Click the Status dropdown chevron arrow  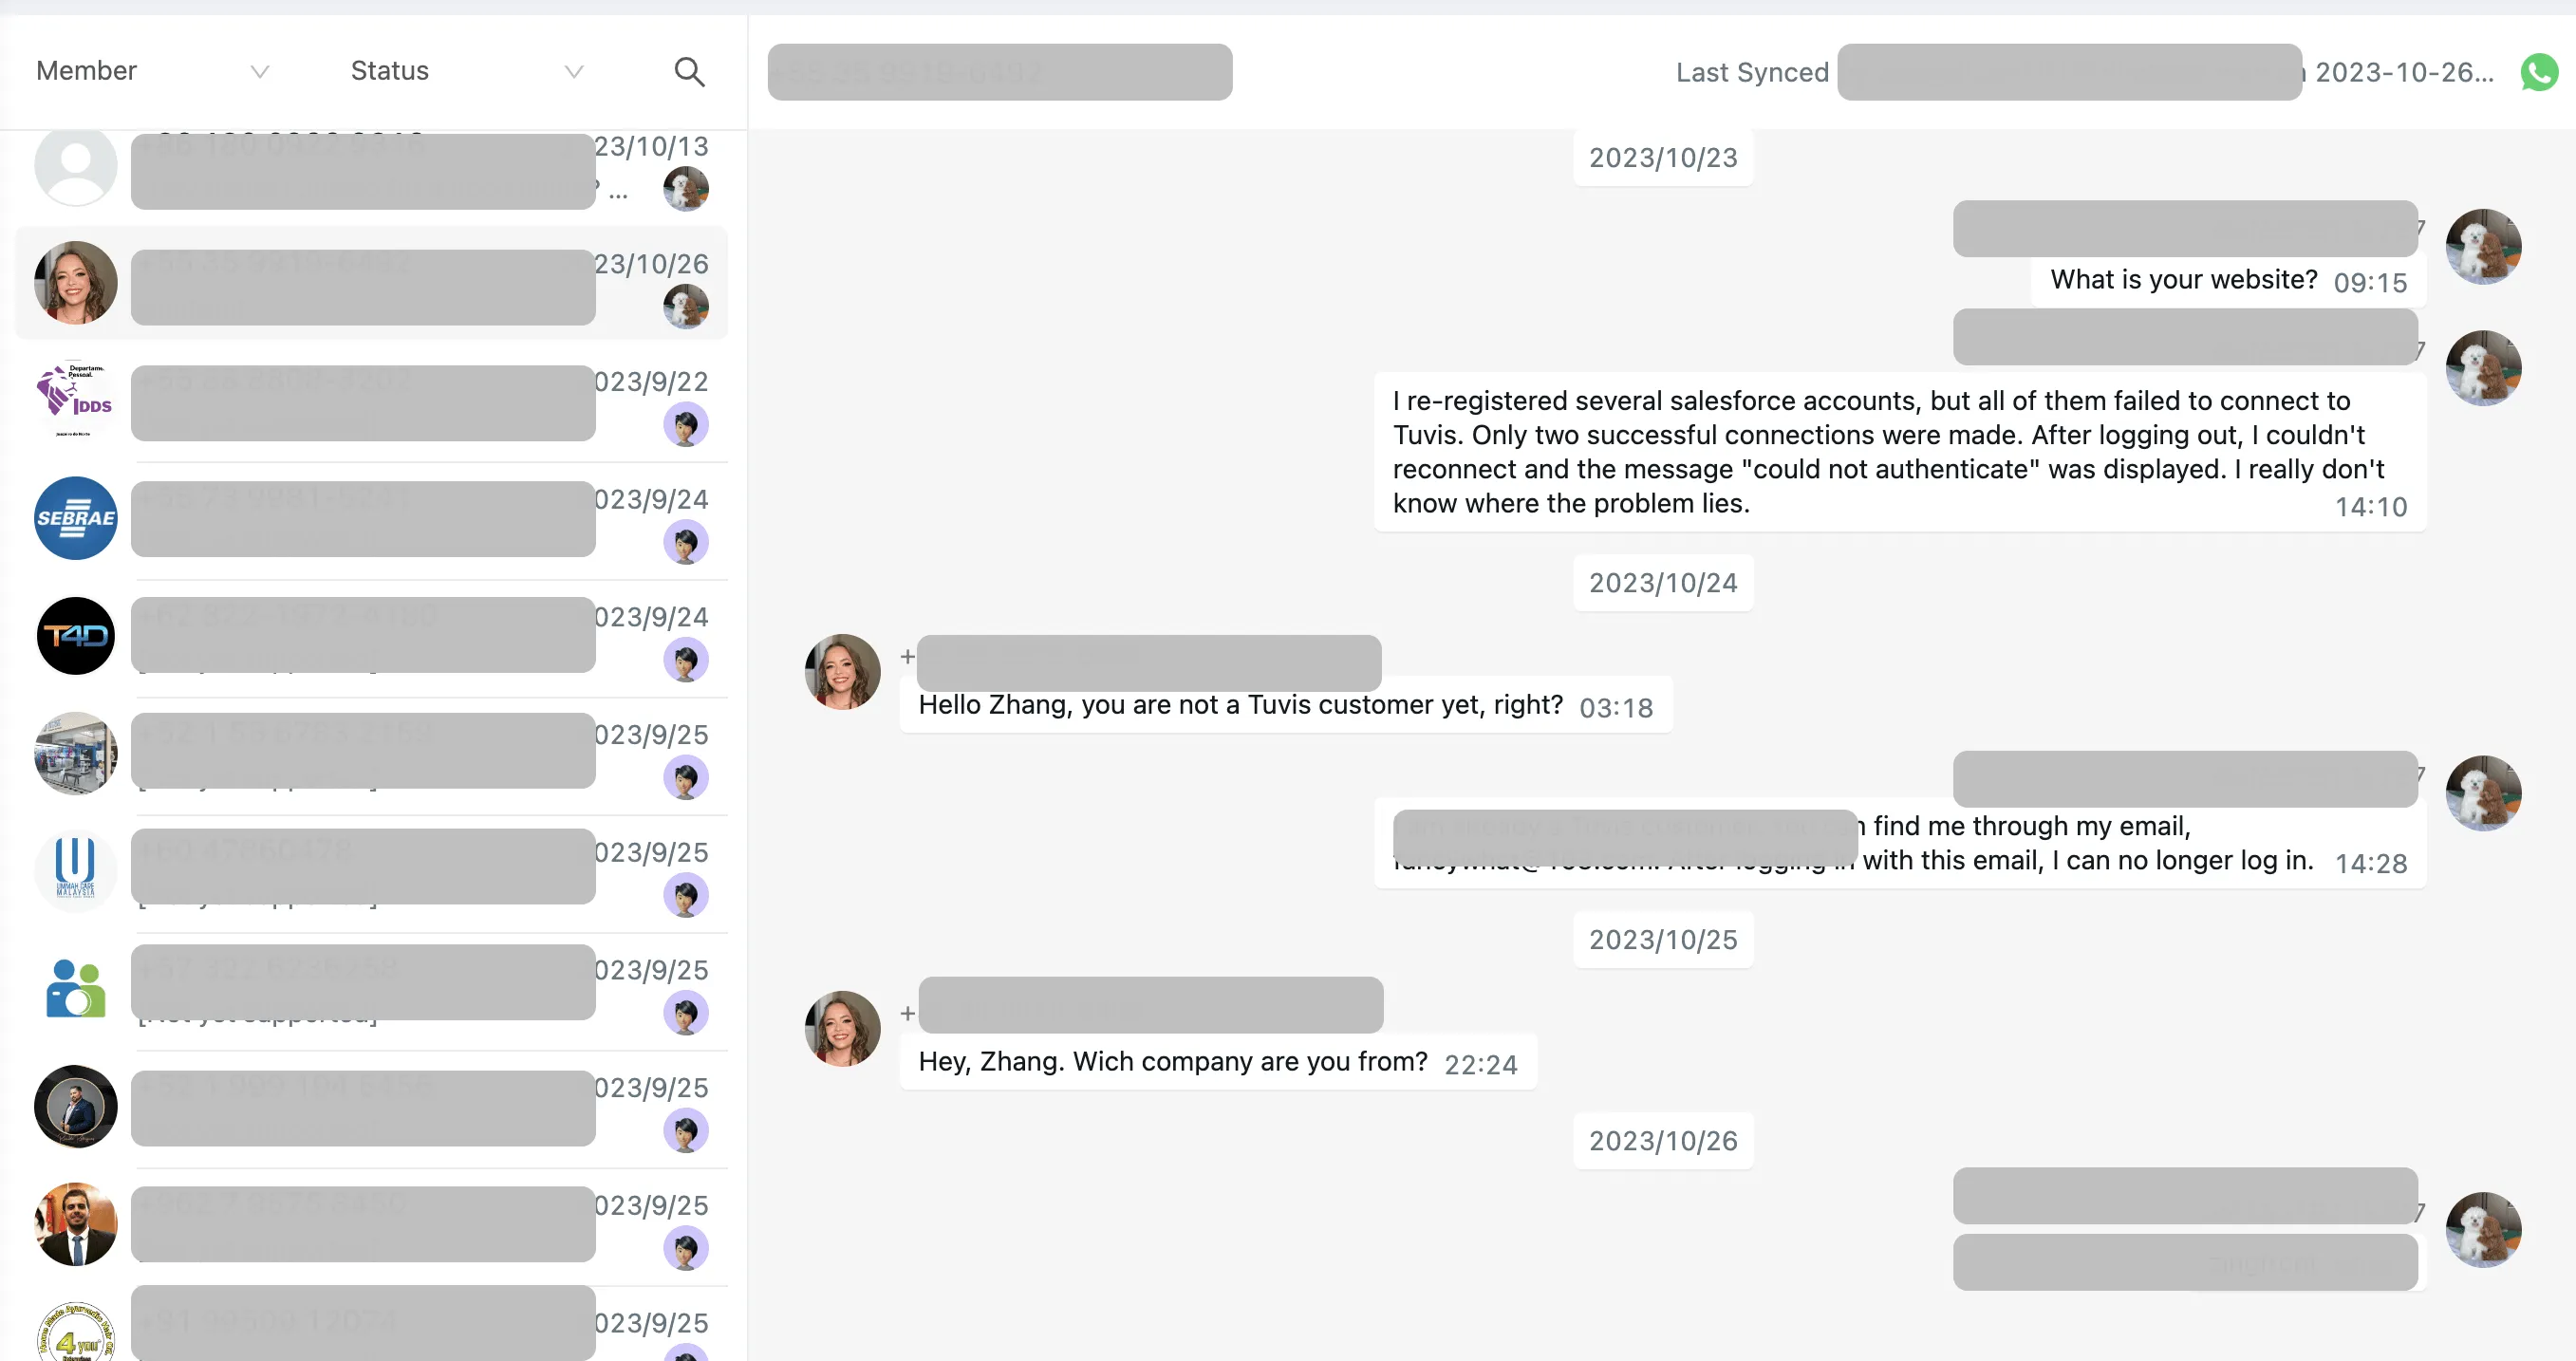[574, 72]
